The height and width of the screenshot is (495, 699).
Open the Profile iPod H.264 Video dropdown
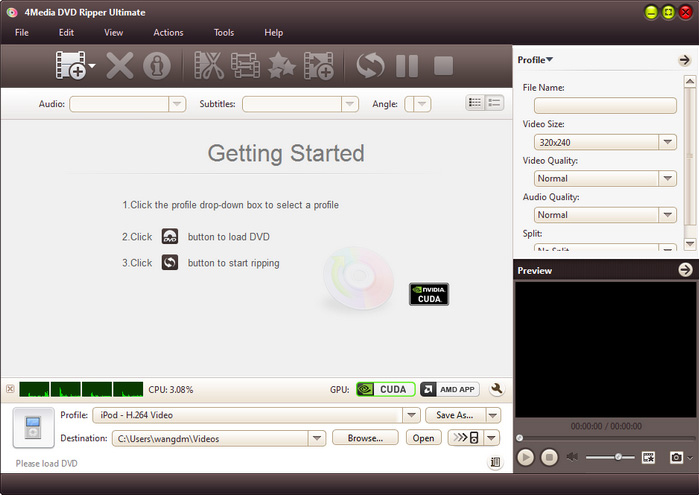tap(411, 415)
